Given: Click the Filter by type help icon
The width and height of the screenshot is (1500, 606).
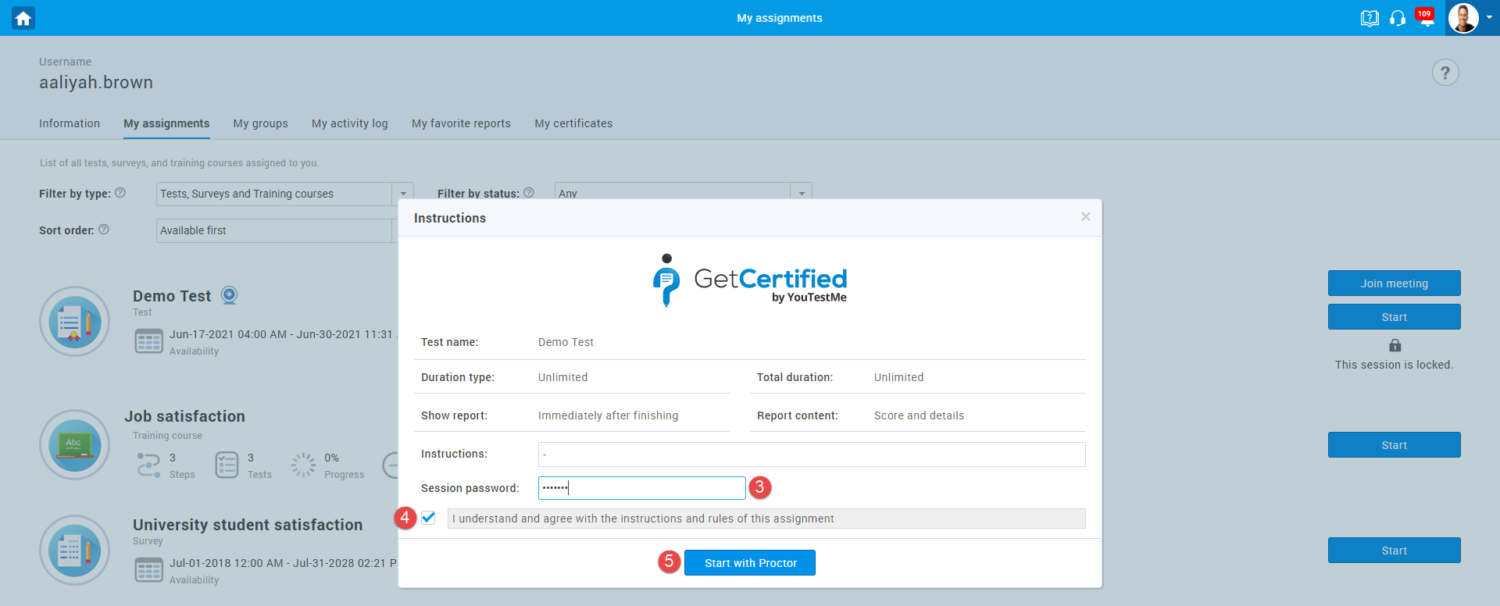Looking at the screenshot, I should 120,193.
